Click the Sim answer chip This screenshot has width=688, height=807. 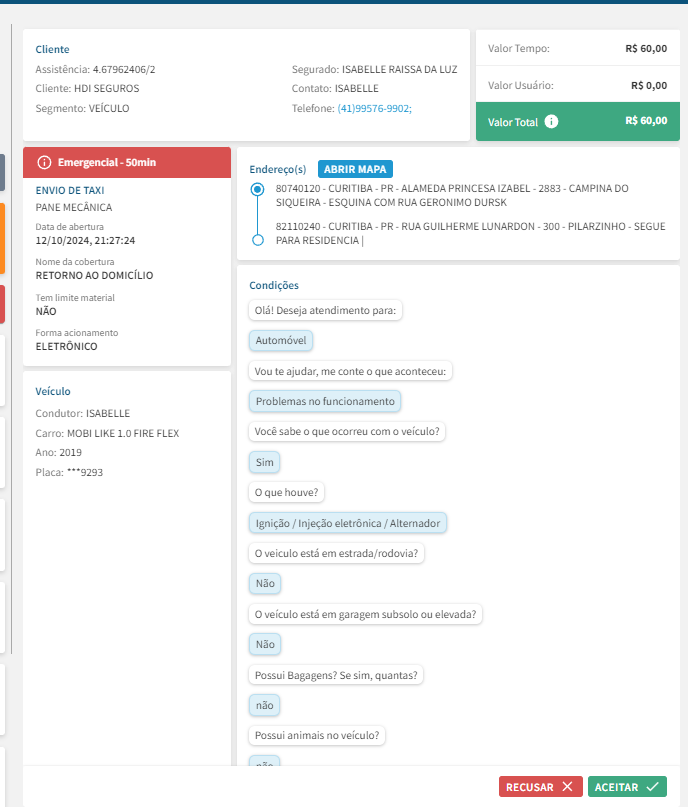[x=264, y=462]
